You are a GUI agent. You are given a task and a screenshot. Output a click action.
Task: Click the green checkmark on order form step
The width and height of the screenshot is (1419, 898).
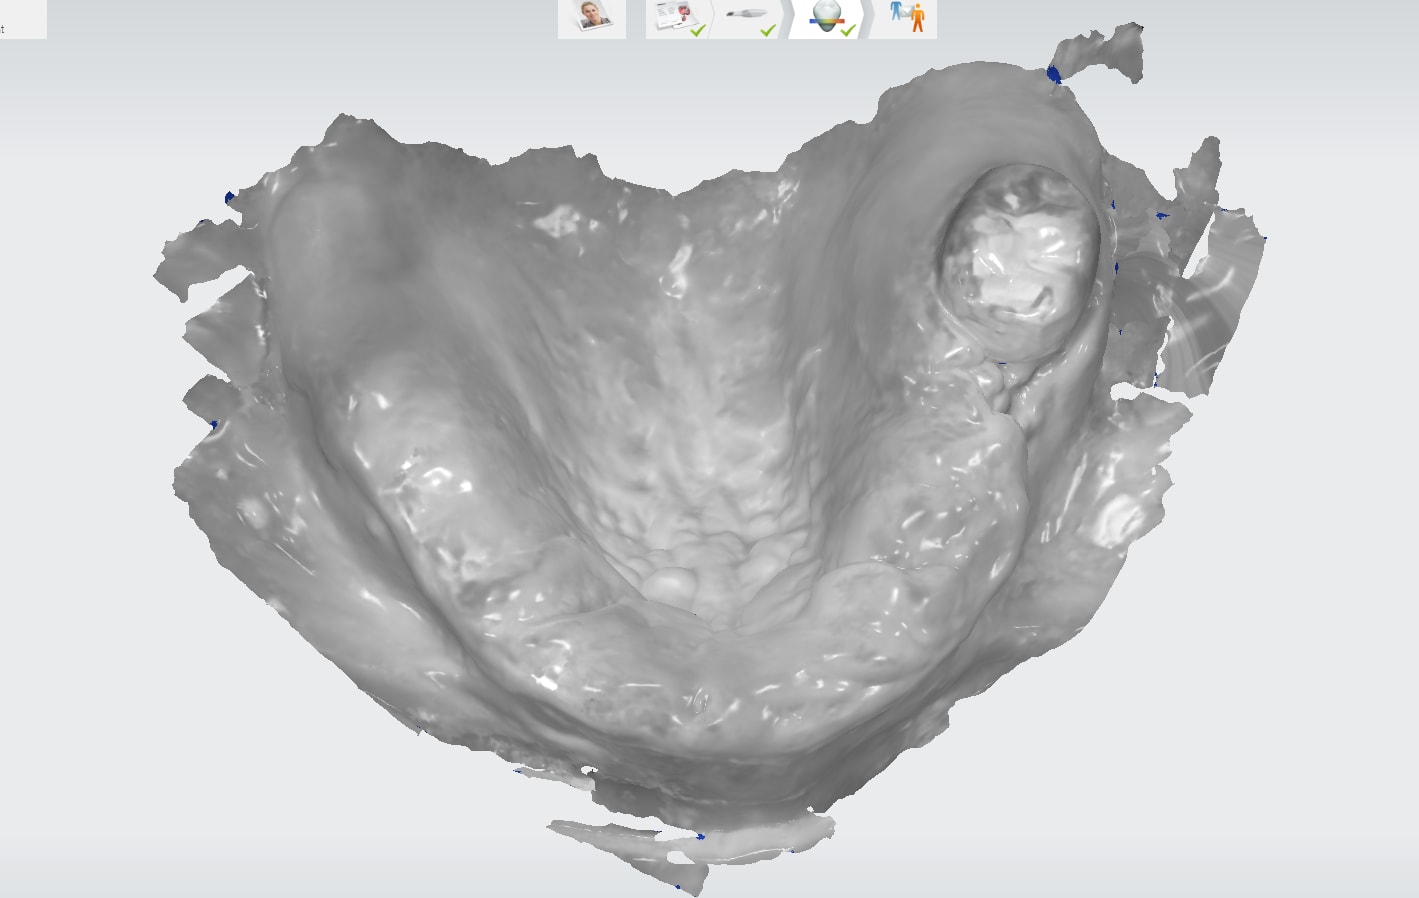698,30
